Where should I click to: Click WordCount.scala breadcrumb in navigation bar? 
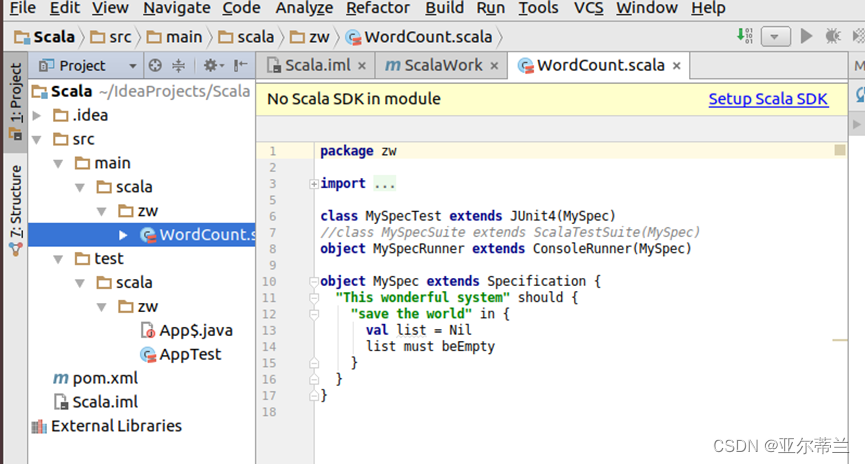(419, 37)
